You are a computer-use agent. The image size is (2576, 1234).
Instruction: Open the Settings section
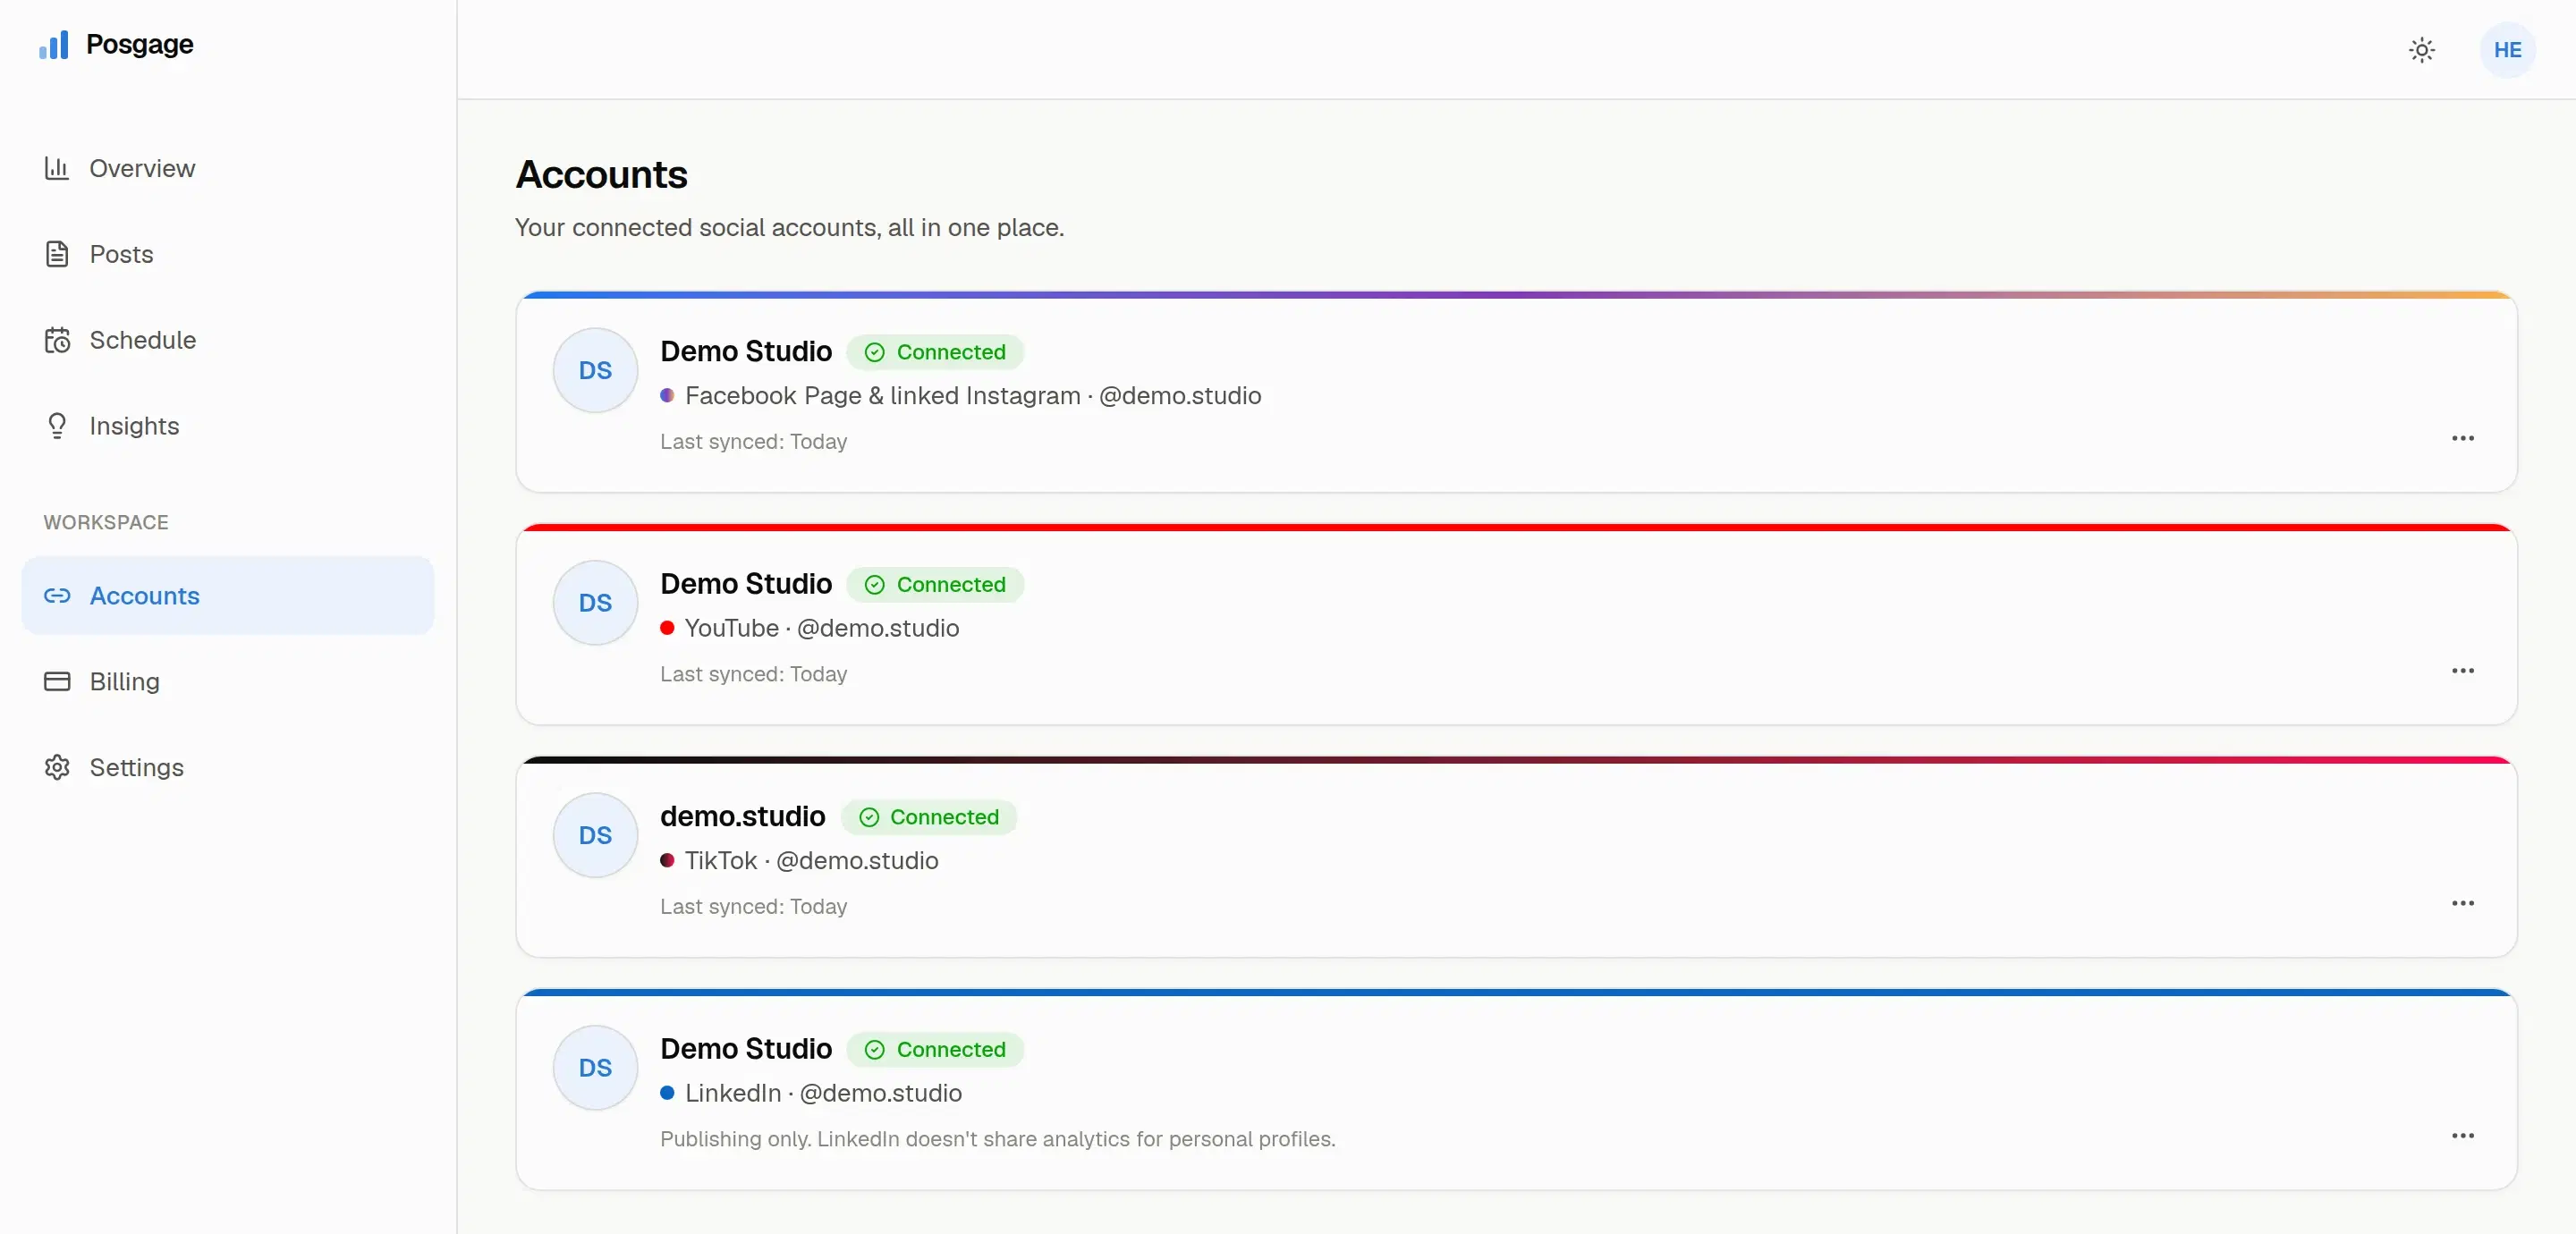(228, 768)
